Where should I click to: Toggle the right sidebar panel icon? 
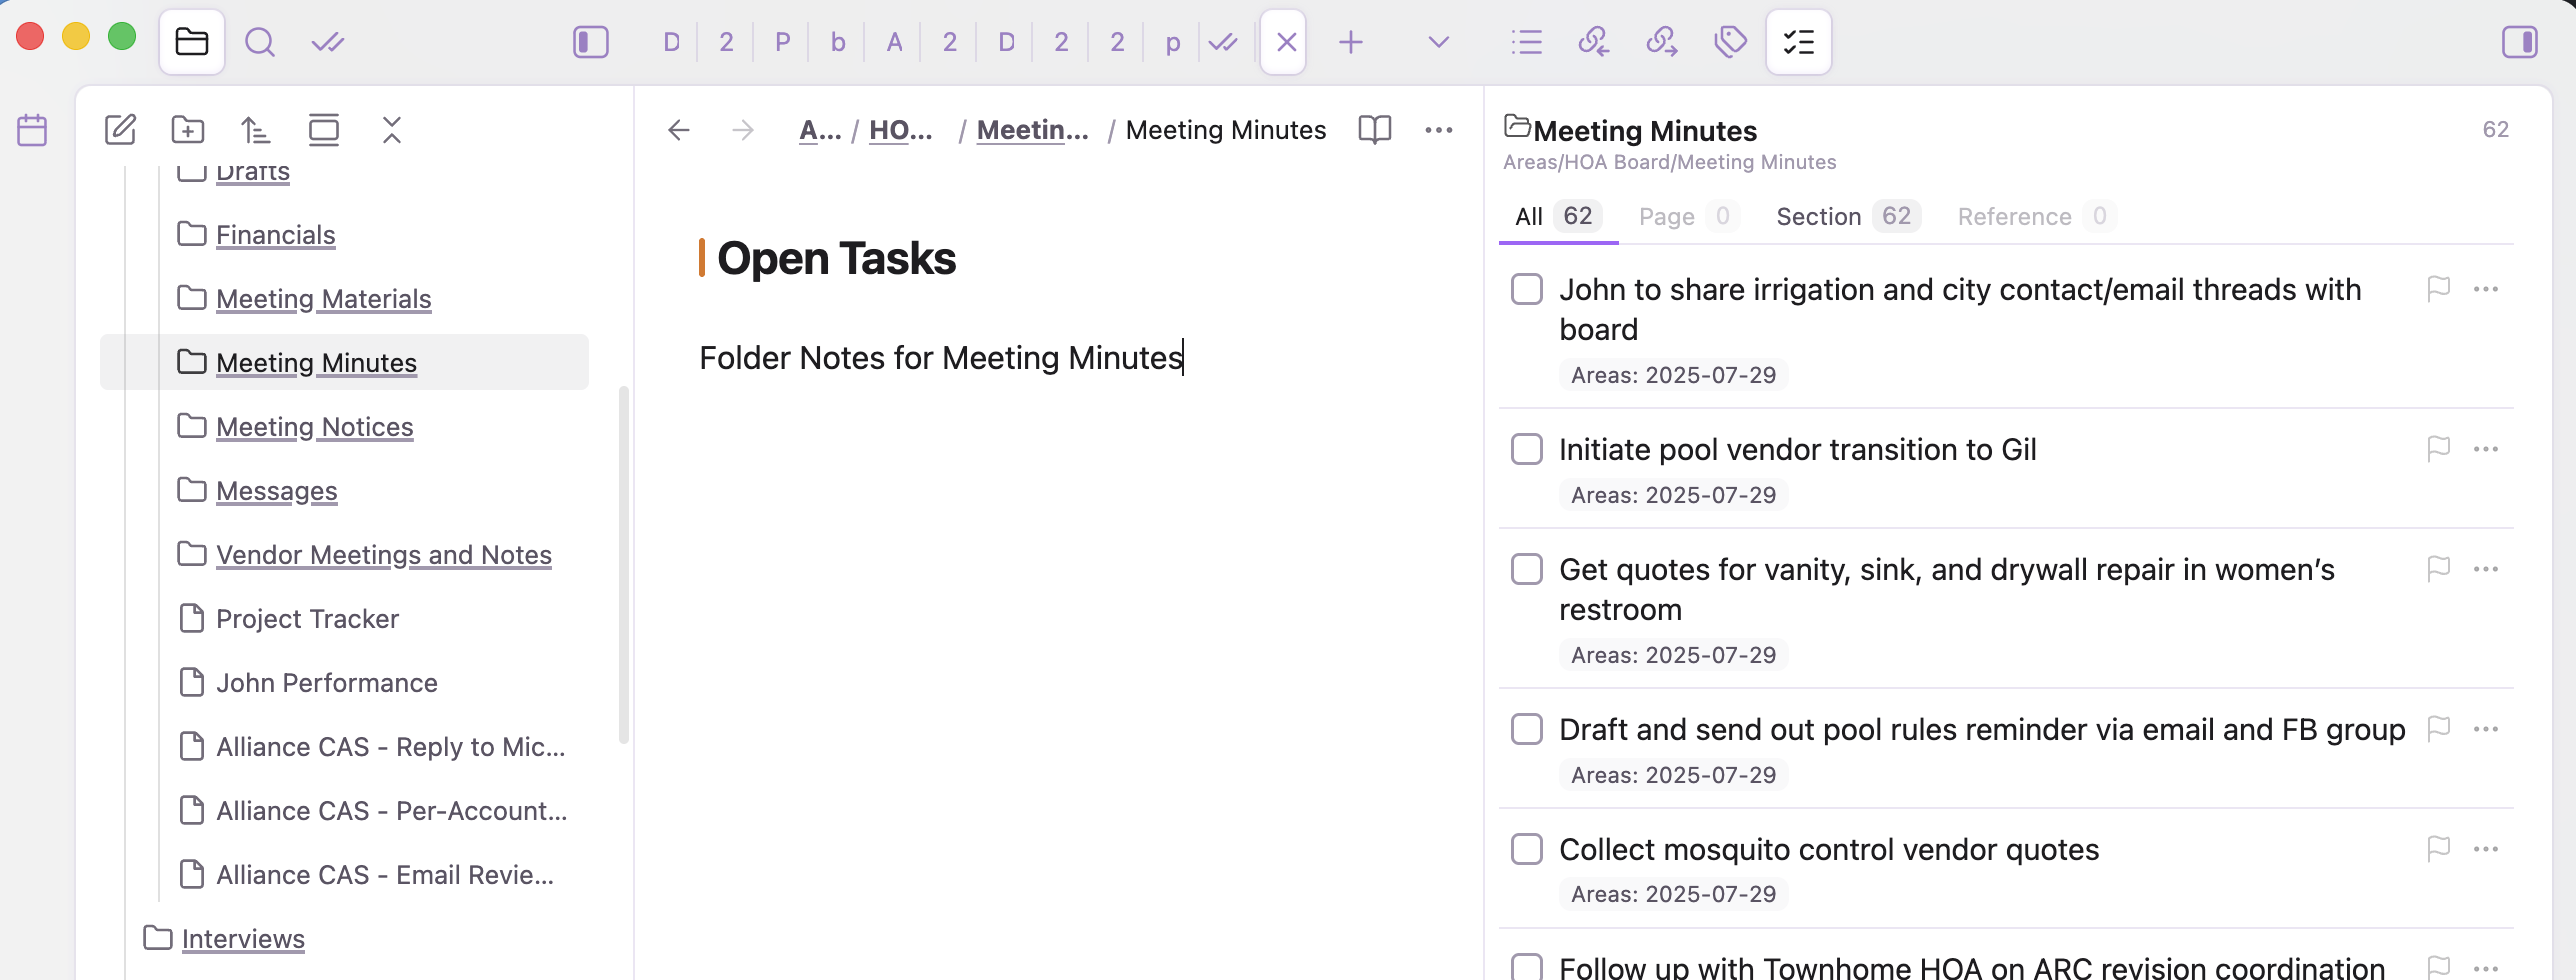[x=2520, y=42]
